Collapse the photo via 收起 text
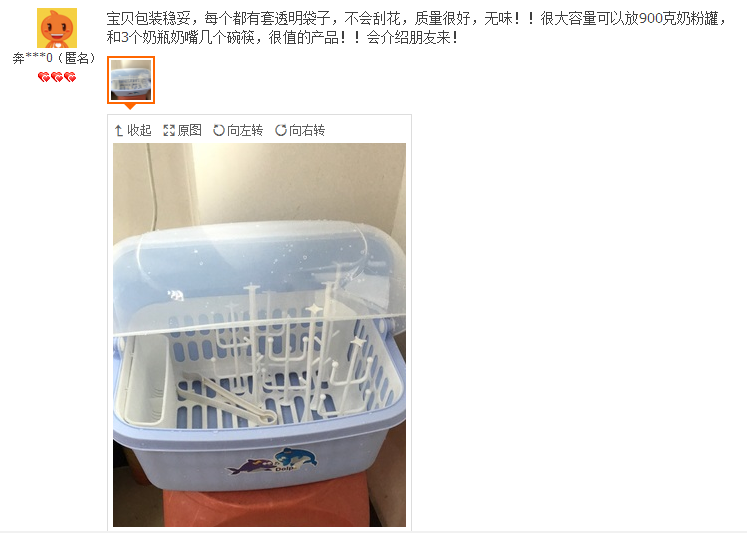The image size is (747, 533). coord(139,131)
